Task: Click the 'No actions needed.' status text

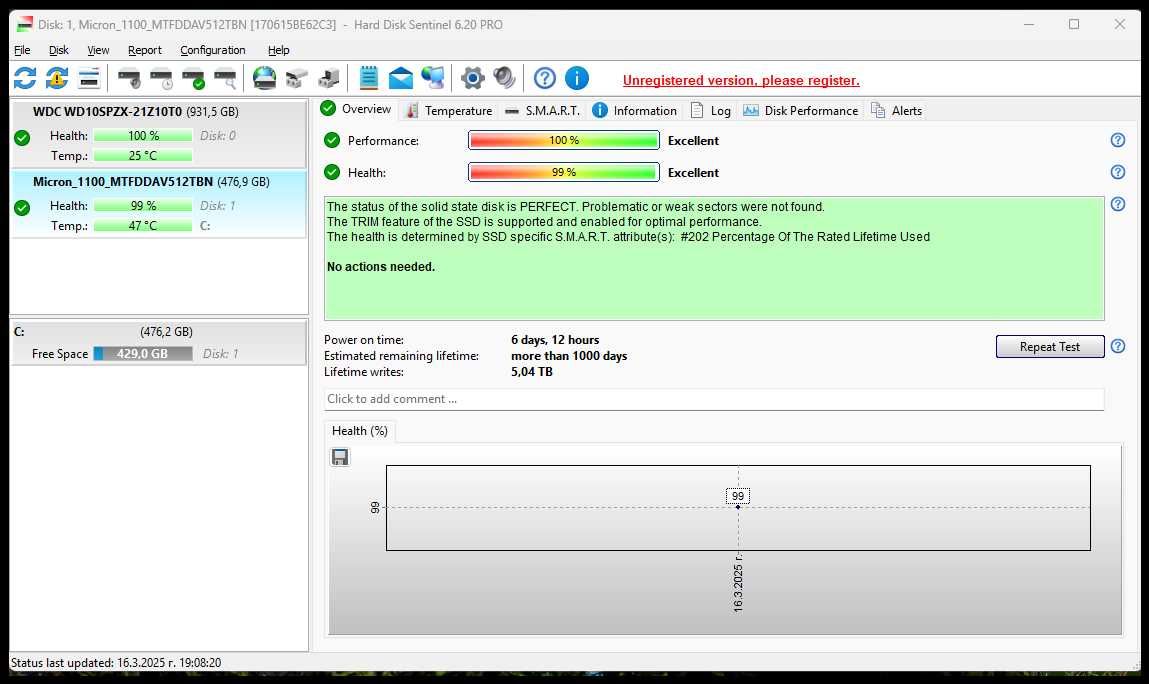Action: click(381, 267)
